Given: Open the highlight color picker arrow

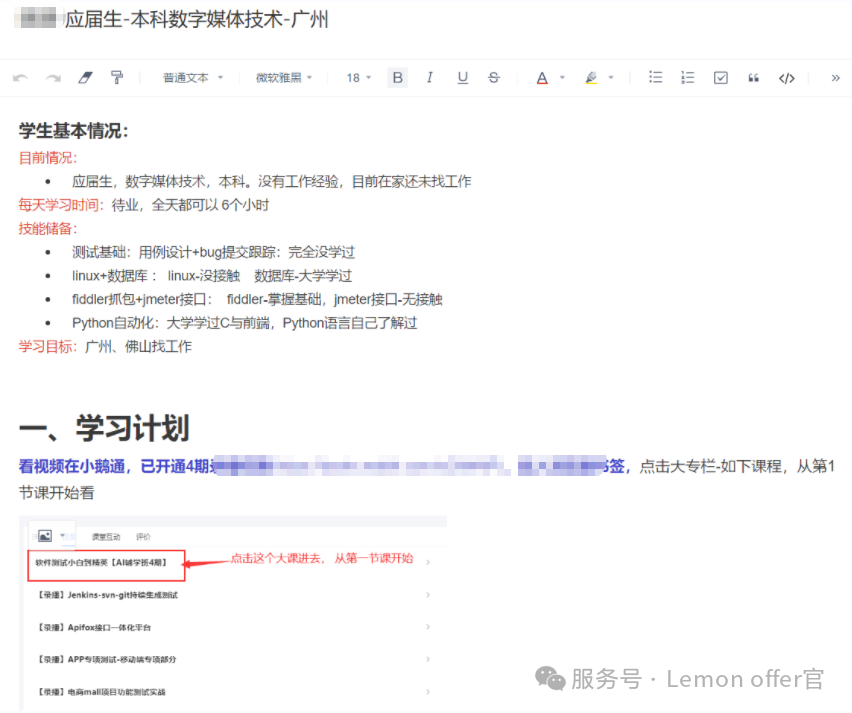Looking at the screenshot, I should [611, 78].
